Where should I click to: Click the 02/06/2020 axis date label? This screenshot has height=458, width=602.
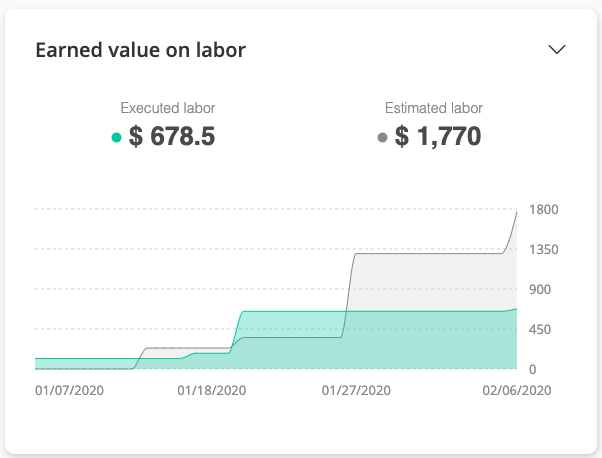point(517,390)
